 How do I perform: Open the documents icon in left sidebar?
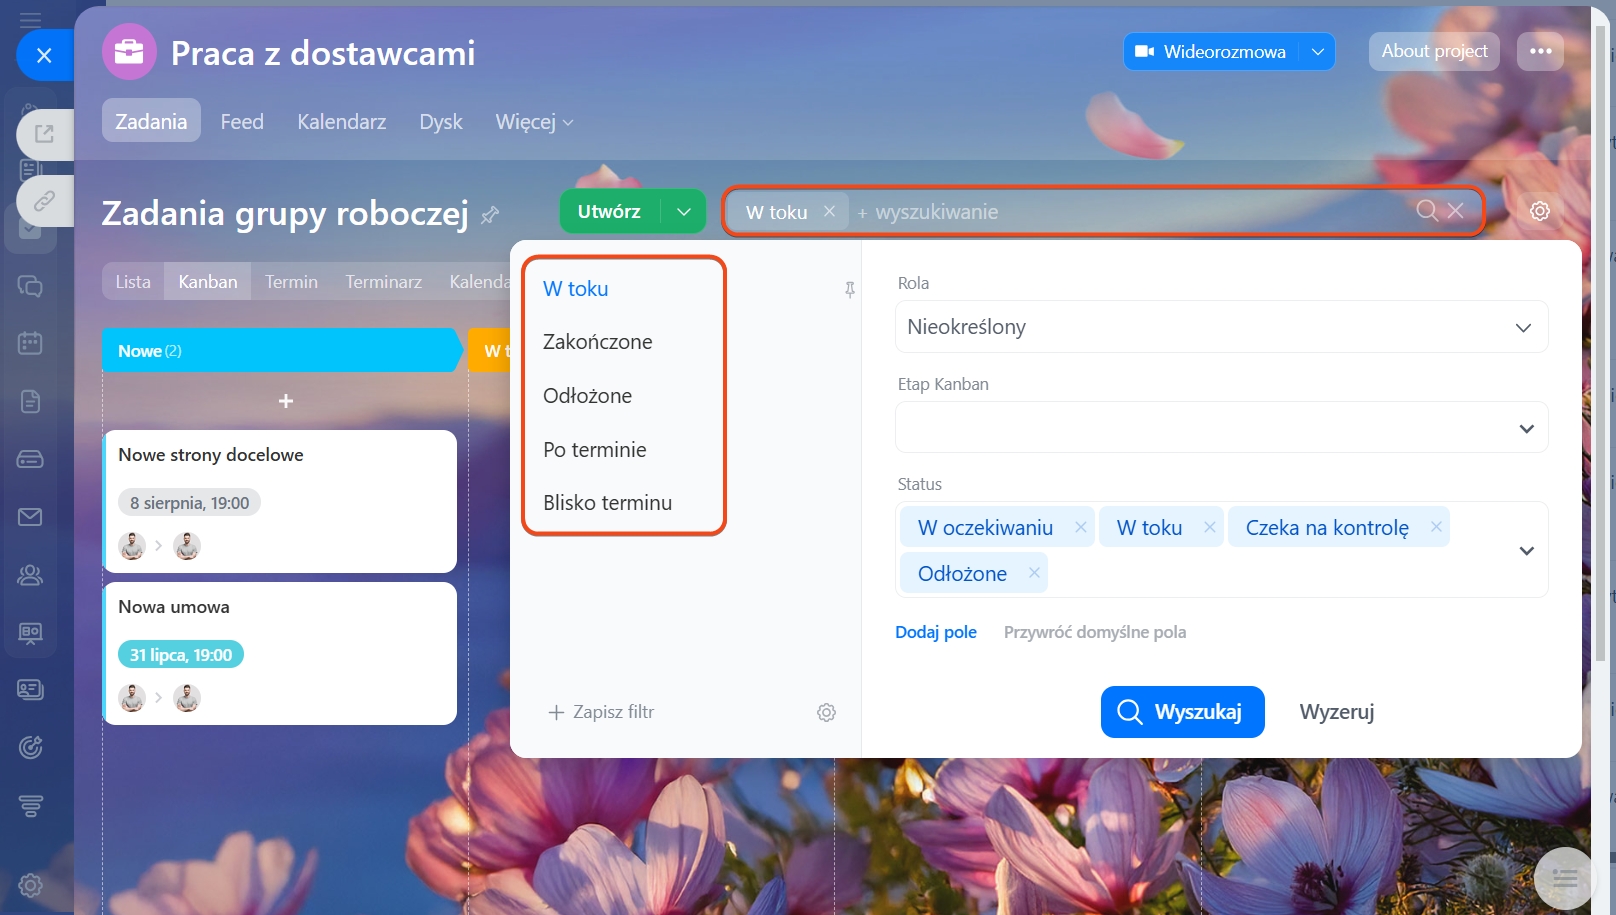30,401
